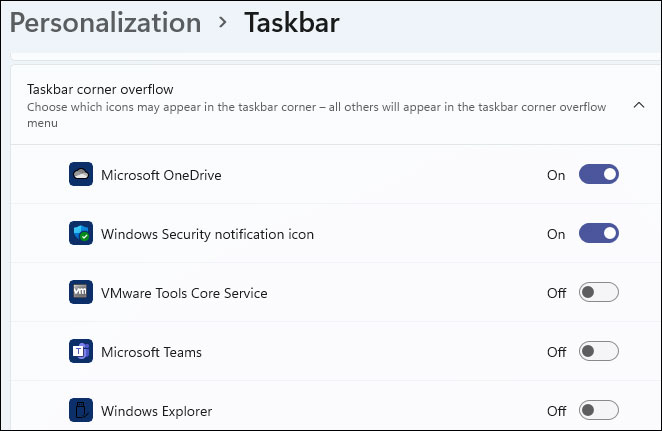Click the Microsoft Teams icon
662x431 pixels.
(x=81, y=352)
